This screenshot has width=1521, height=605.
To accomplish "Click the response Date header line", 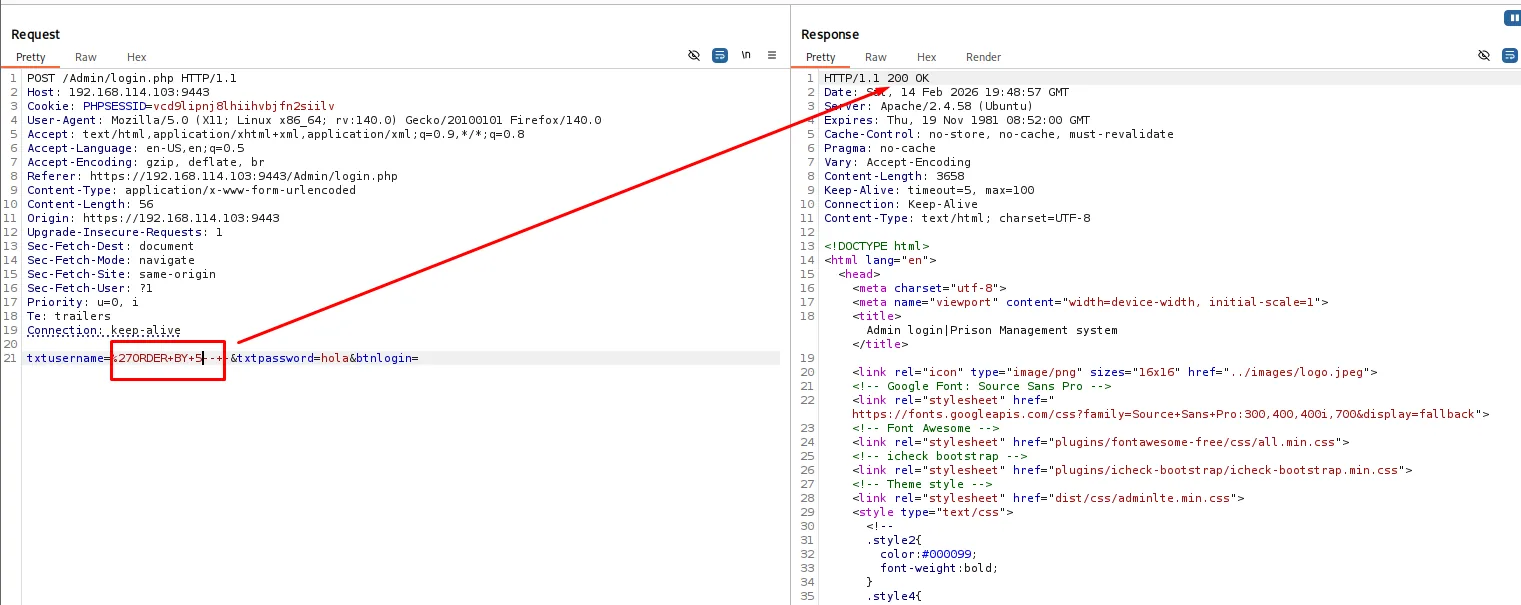I will [x=946, y=92].
